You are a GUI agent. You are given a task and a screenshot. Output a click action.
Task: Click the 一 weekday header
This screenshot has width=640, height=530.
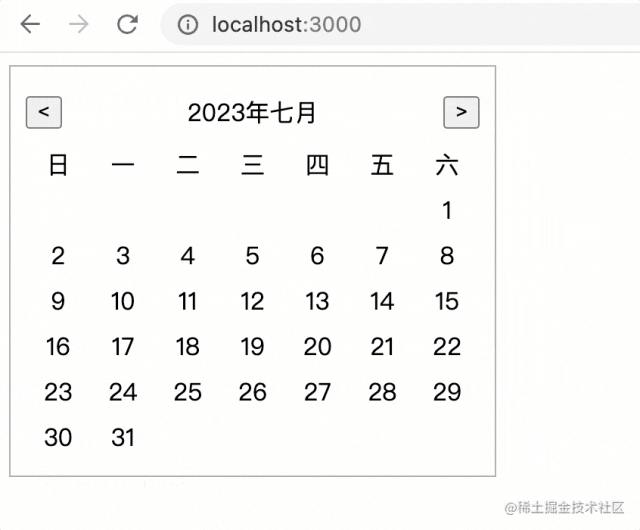[x=123, y=165]
